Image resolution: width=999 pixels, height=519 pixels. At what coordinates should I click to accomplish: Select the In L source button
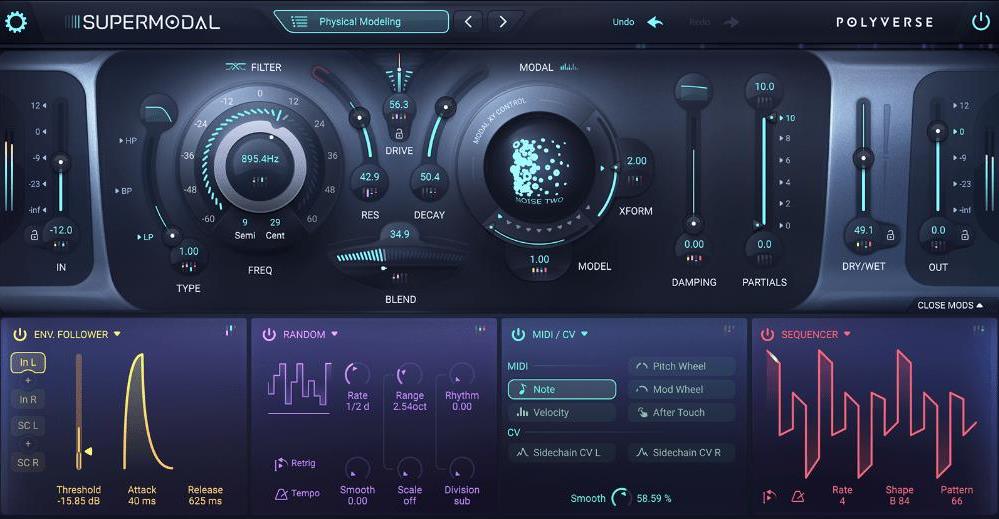click(x=28, y=363)
